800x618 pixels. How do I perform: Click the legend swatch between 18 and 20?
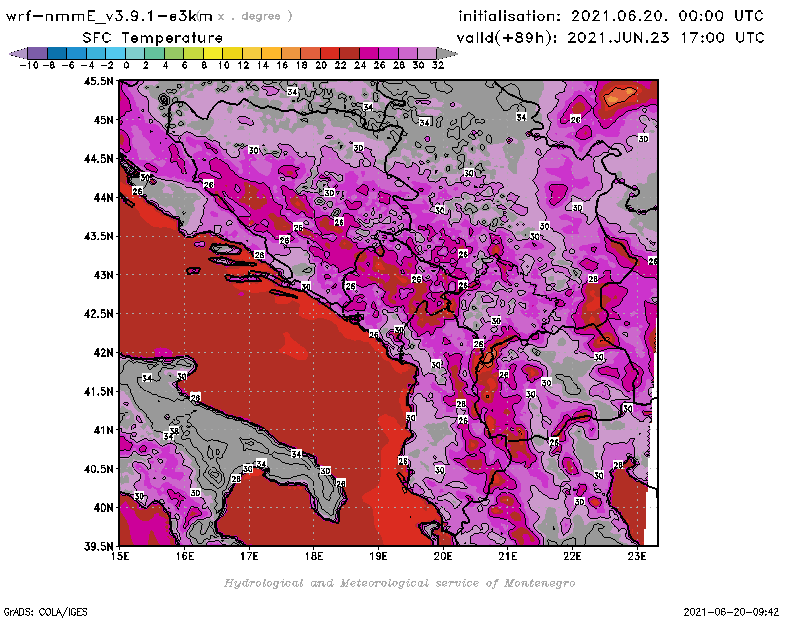[311, 53]
